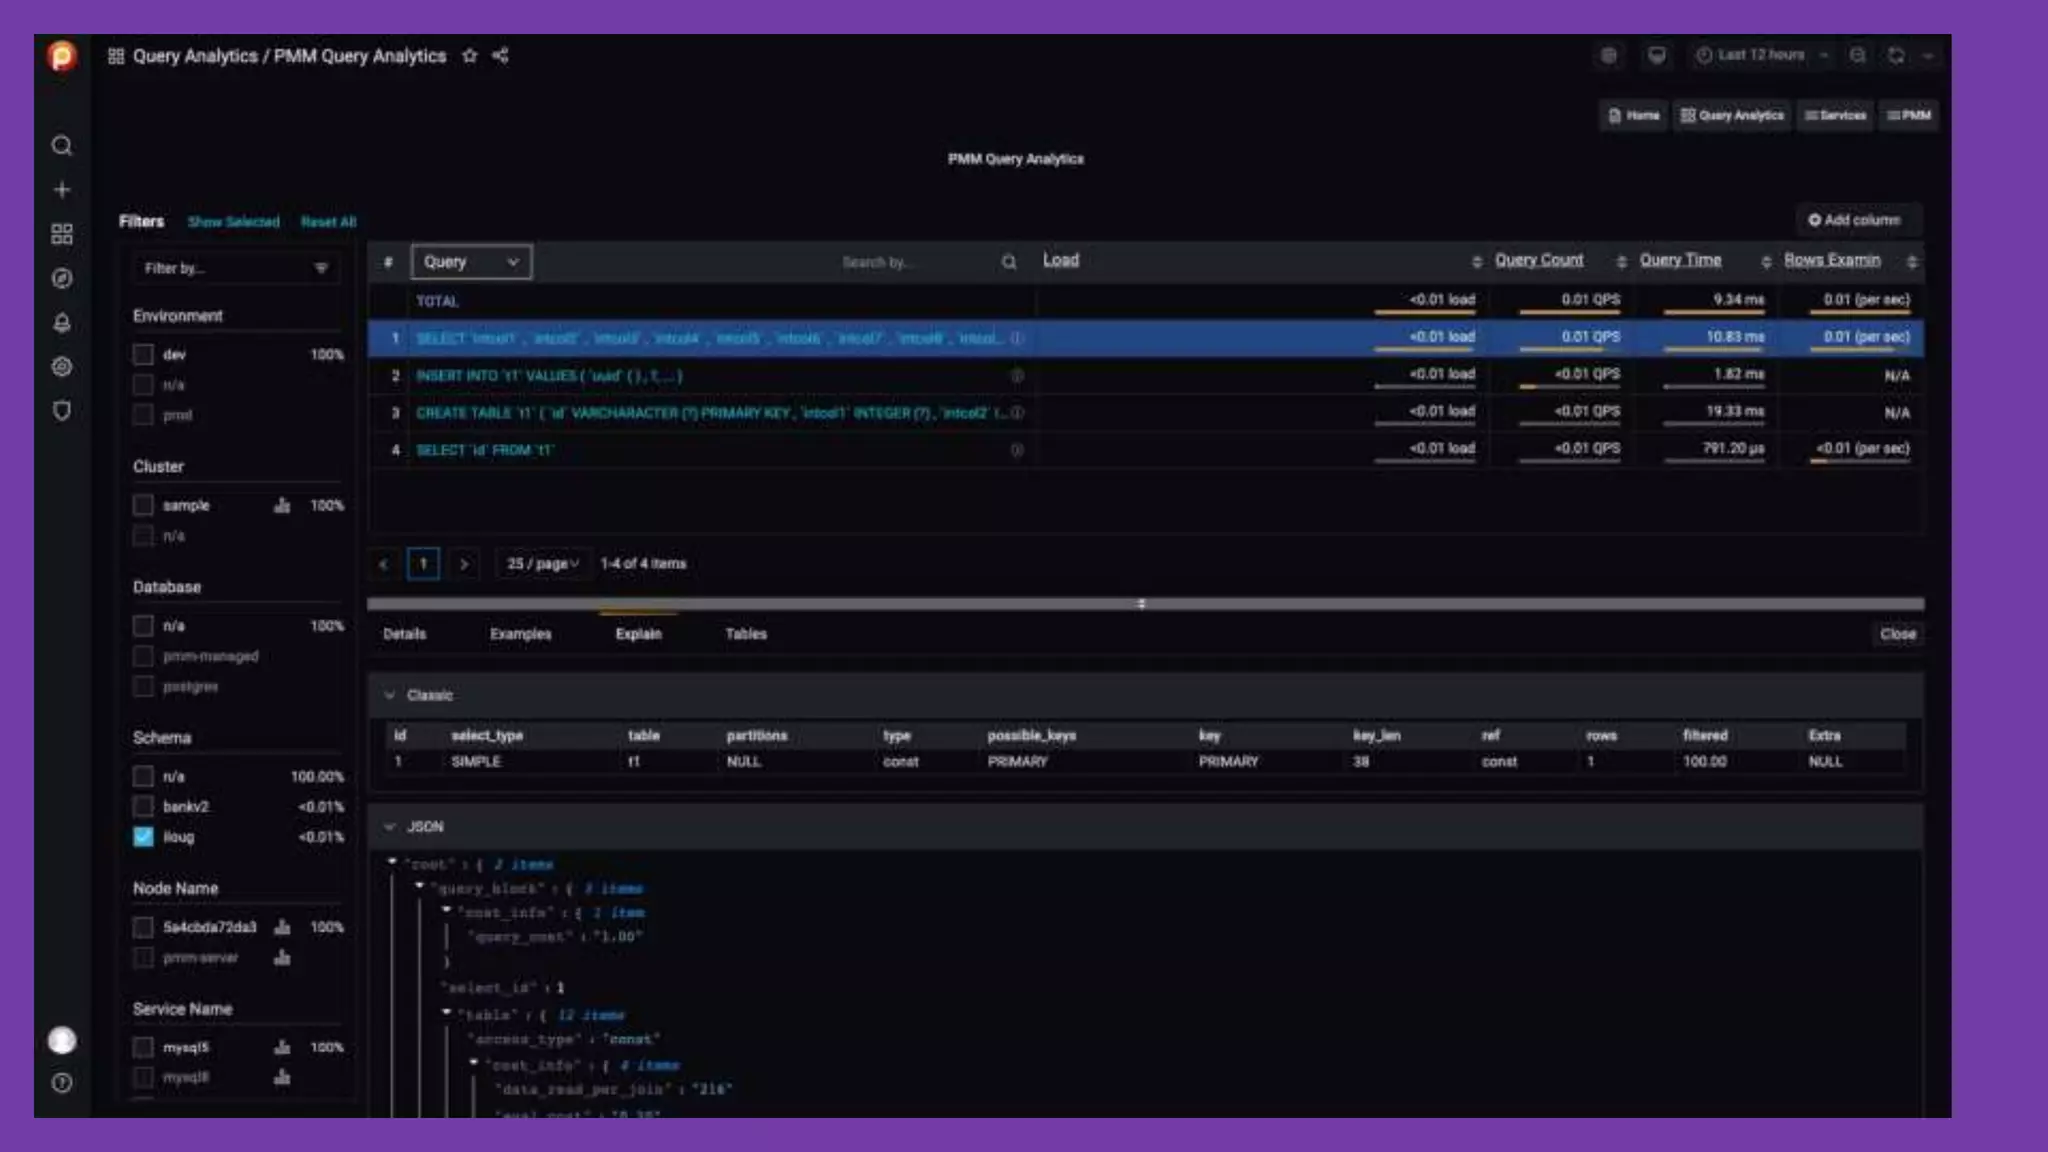Screen dimensions: 2048x1152
Task: Star the PMM Query Analytics dashboard
Action: point(470,56)
